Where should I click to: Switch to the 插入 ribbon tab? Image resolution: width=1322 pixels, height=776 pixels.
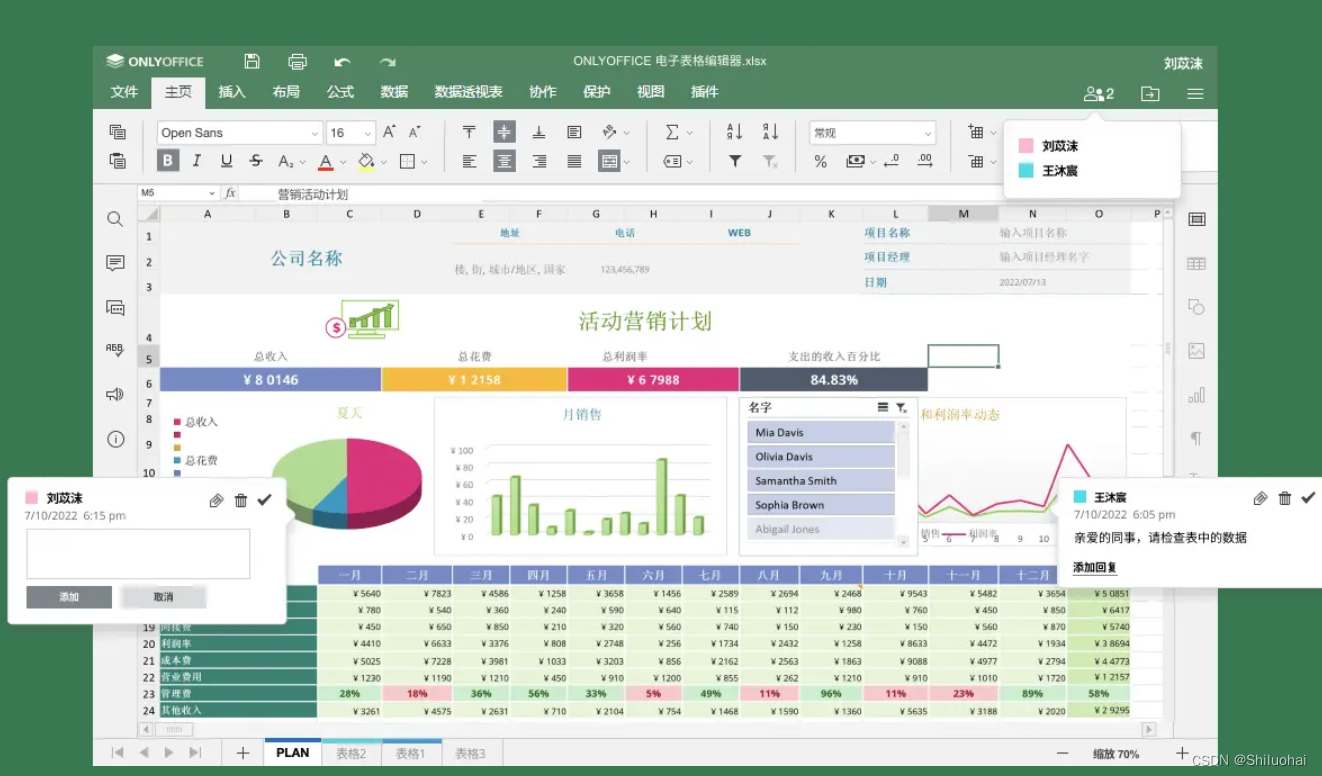(x=230, y=92)
